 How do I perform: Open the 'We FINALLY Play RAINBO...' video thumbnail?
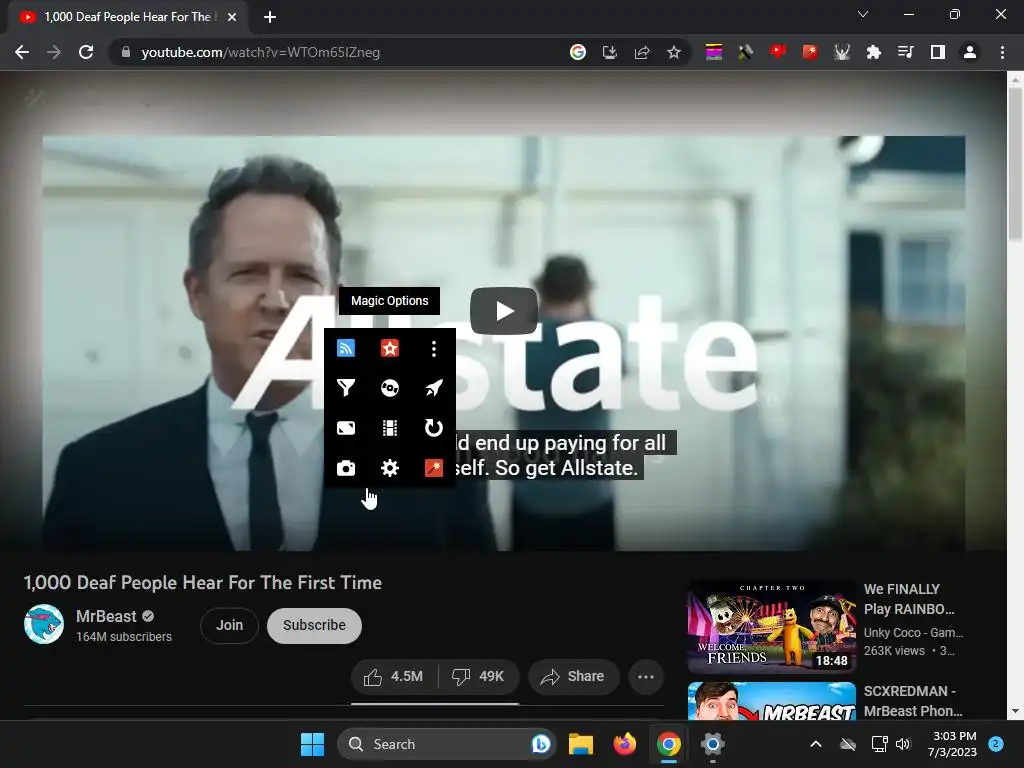[771, 626]
